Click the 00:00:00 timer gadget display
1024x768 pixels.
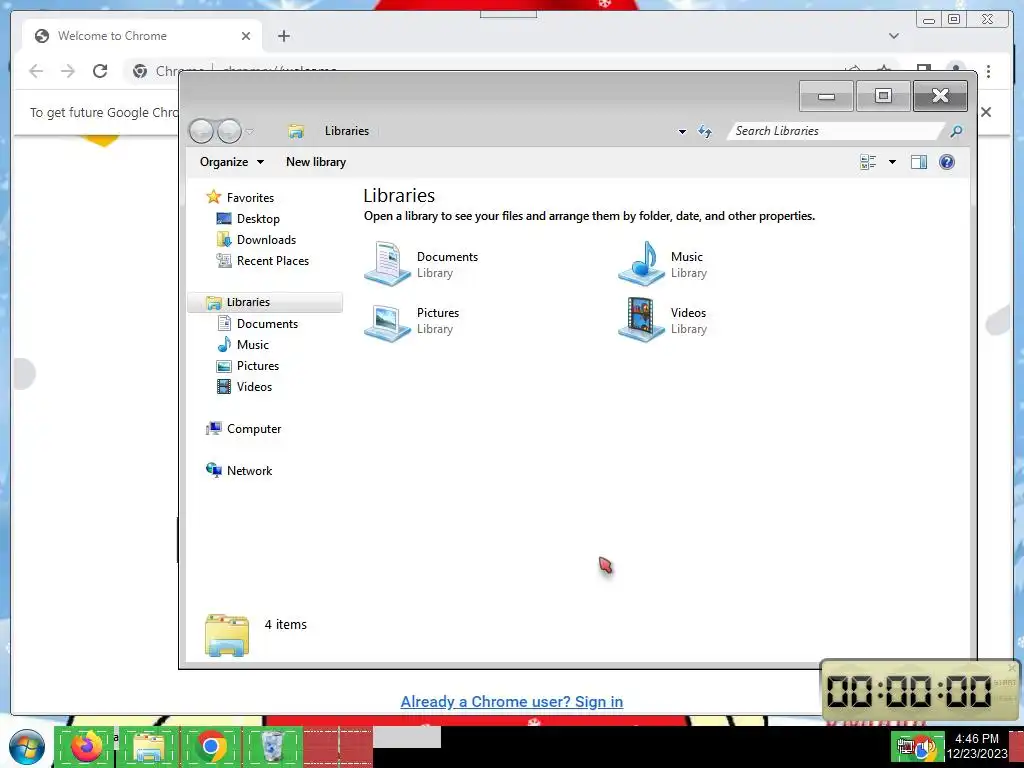(x=909, y=691)
